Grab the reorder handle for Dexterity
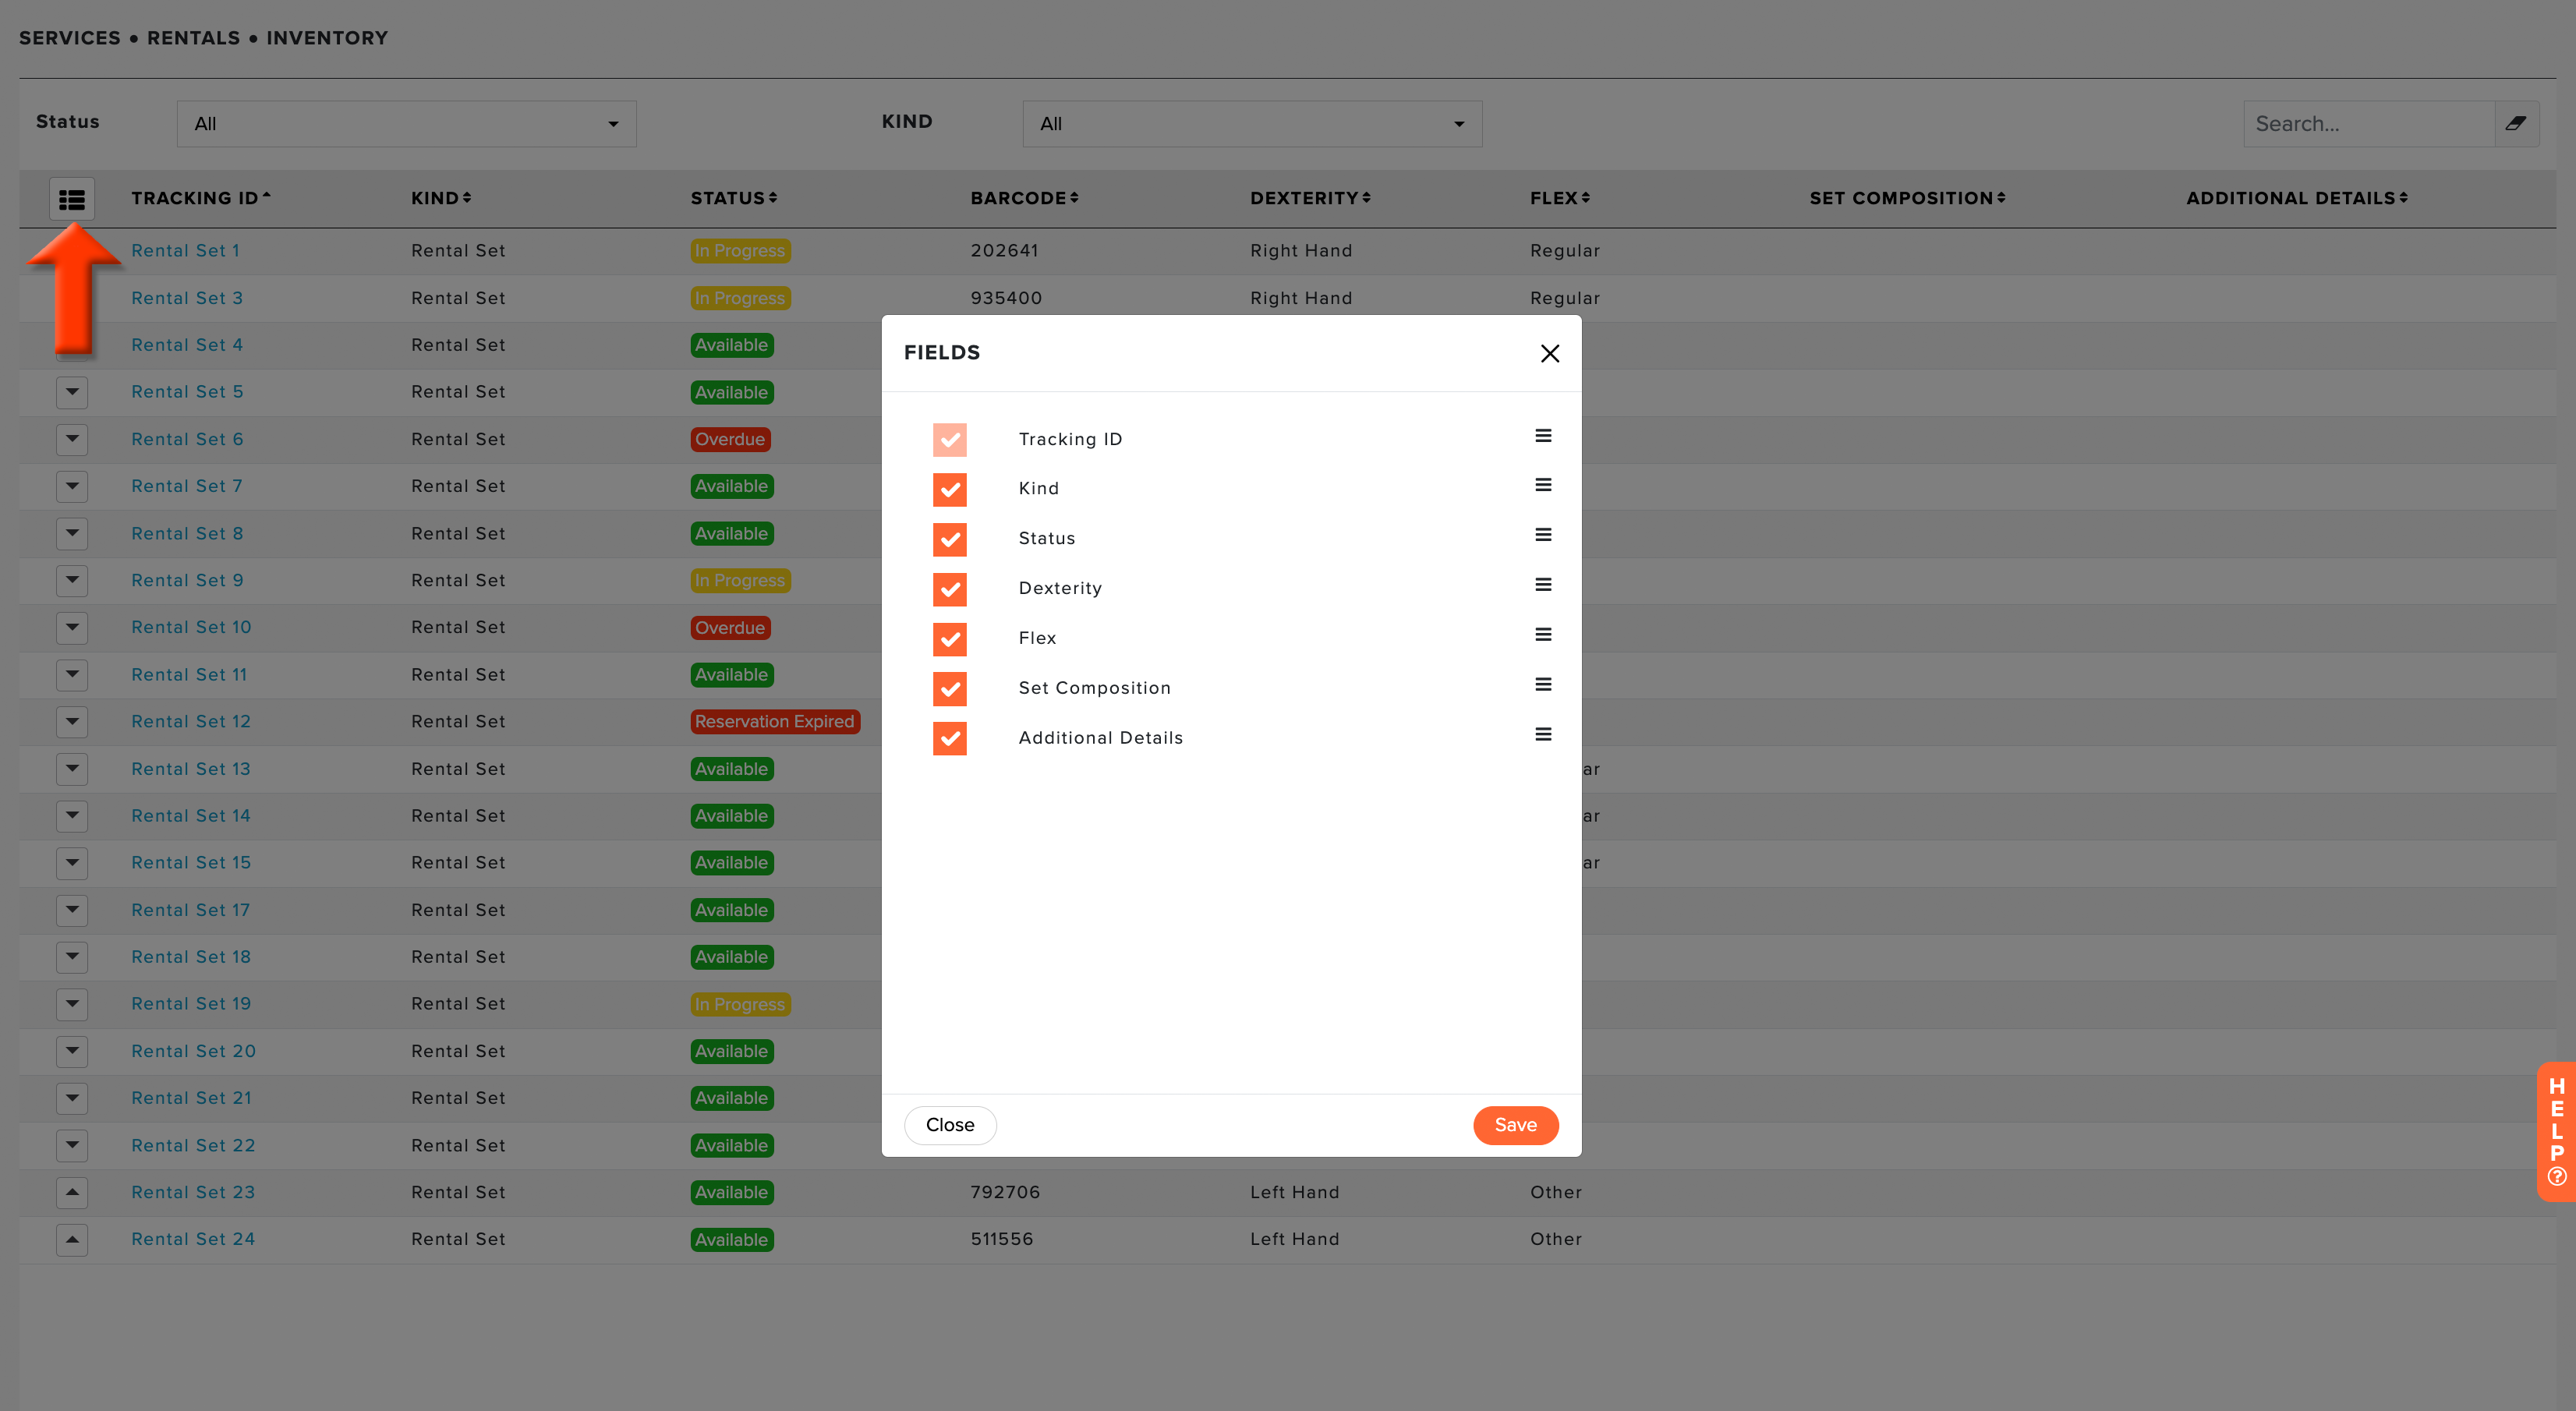Image resolution: width=2576 pixels, height=1411 pixels. point(1543,585)
